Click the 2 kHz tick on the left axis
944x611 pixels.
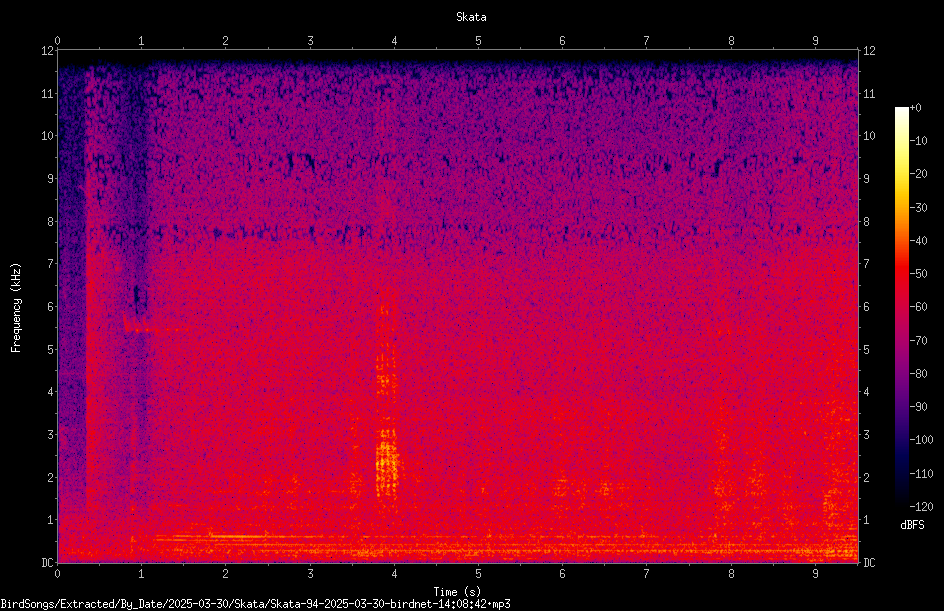(x=51, y=477)
